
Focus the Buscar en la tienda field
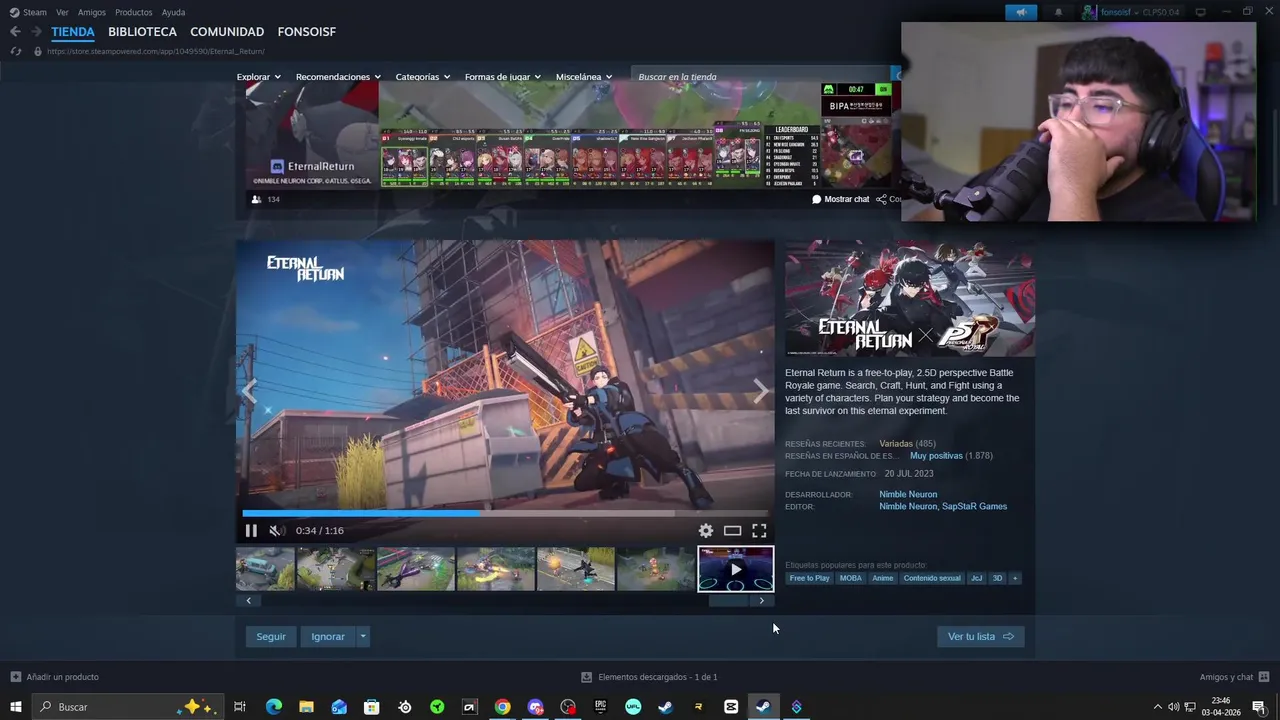(760, 77)
